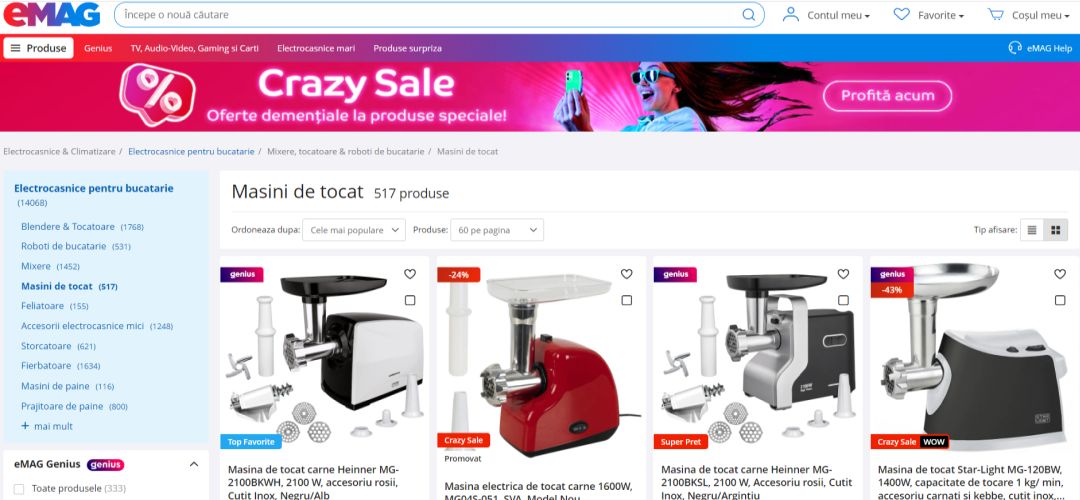Open the eMAG logo homepage

pos(52,14)
